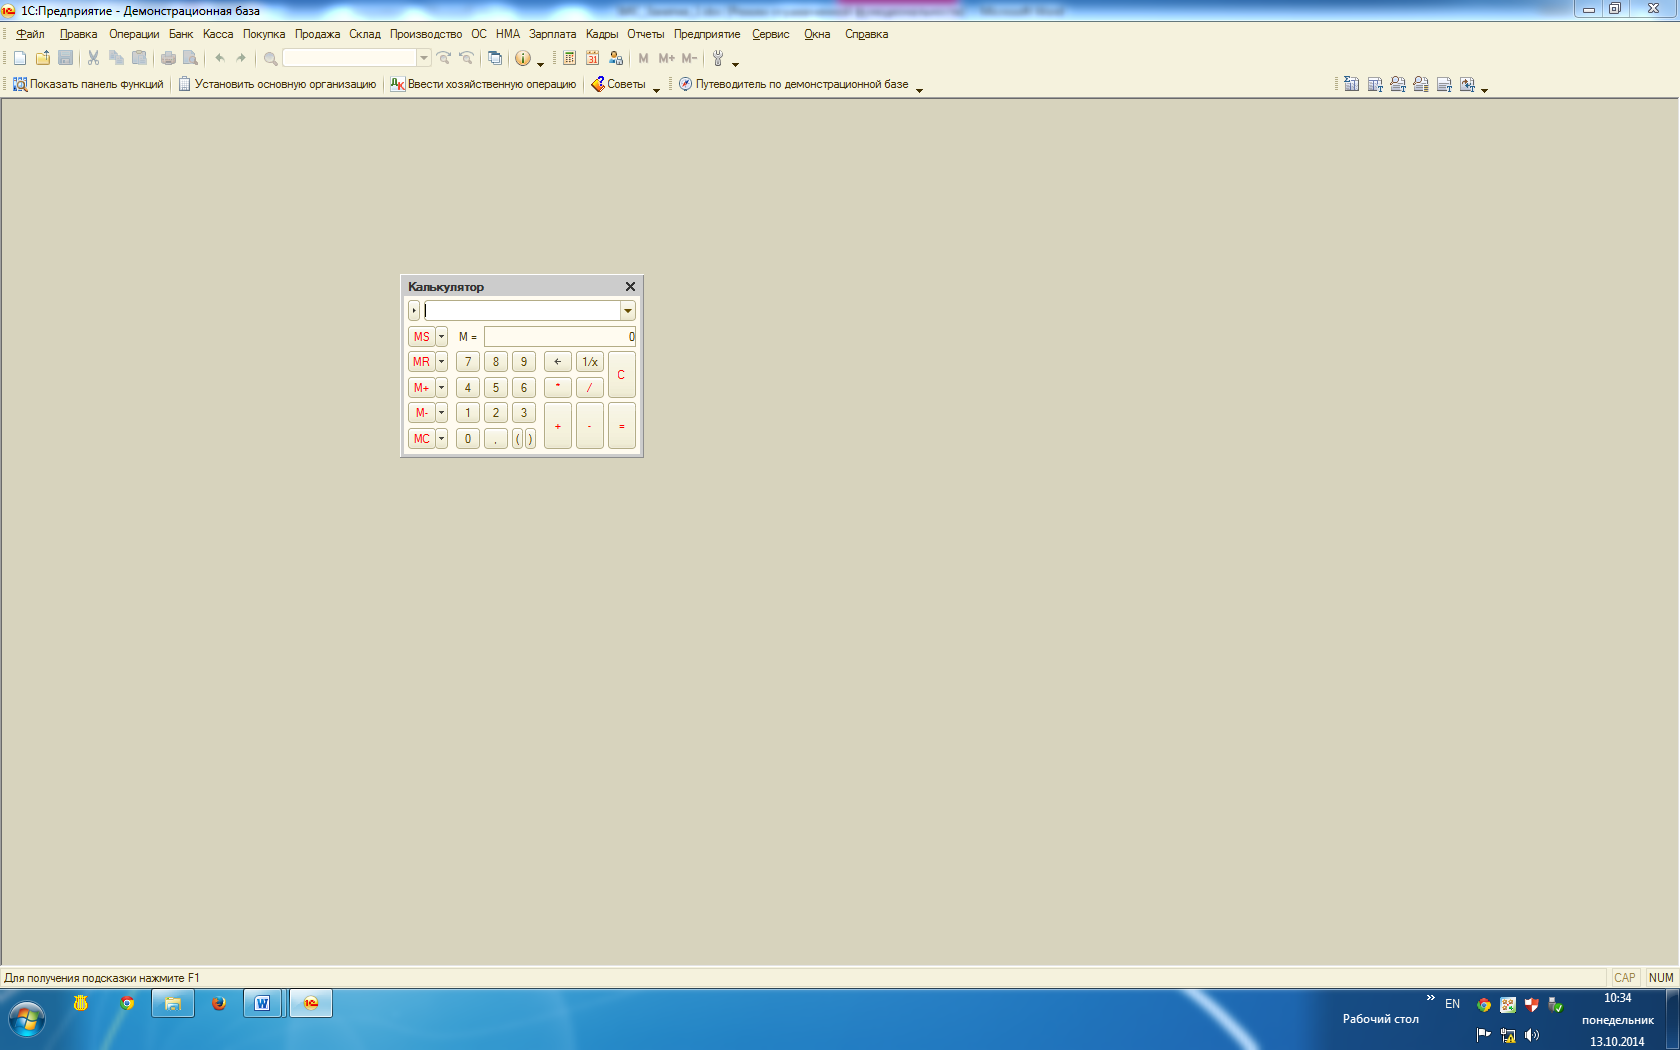Expand the Путеводитель toolbar dropdown arrow
This screenshot has height=1050, width=1680.
pos(919,89)
